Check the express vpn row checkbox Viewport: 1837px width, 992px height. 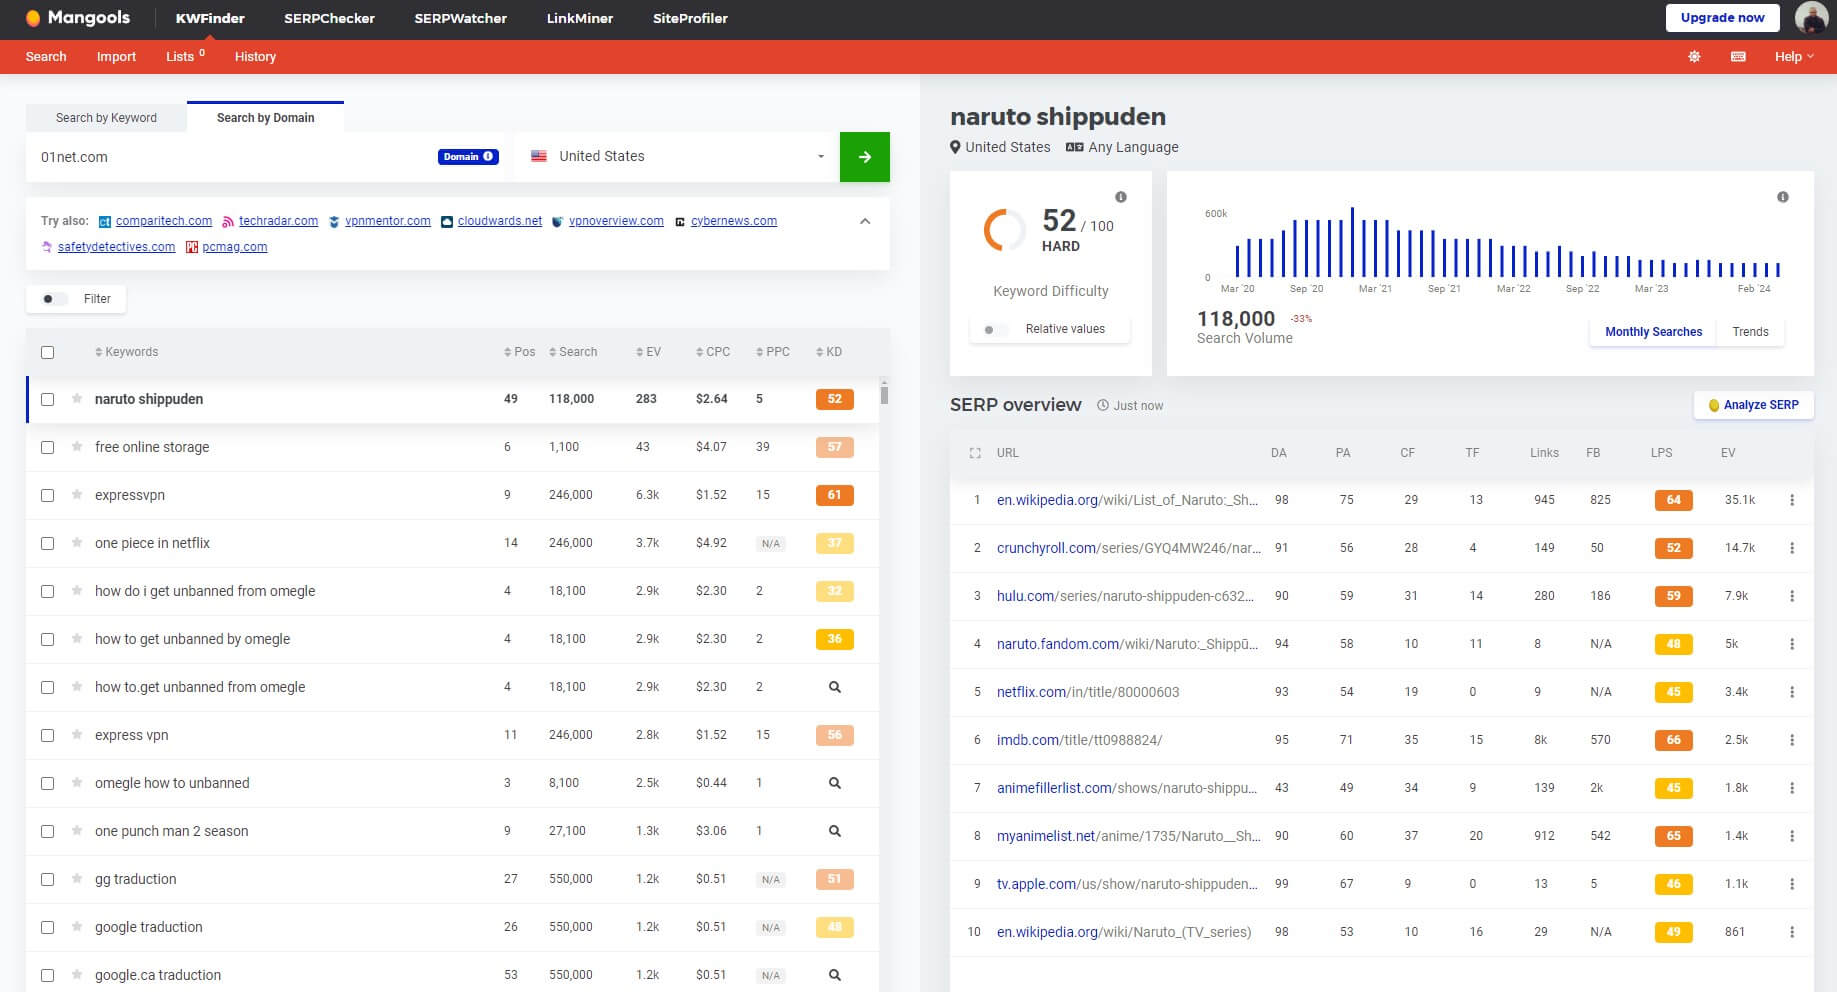point(47,735)
